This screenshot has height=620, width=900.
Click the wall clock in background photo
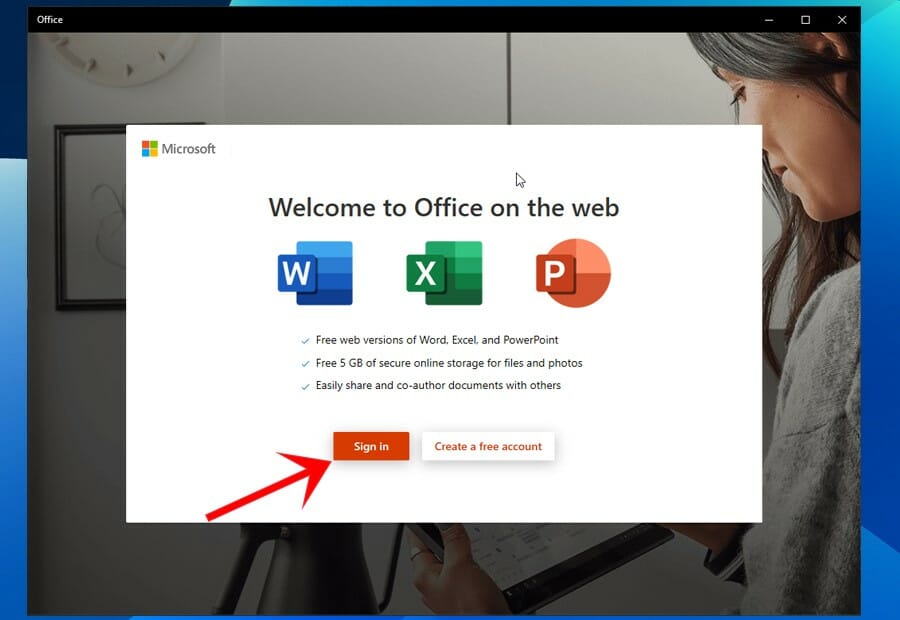pyautogui.click(x=121, y=56)
